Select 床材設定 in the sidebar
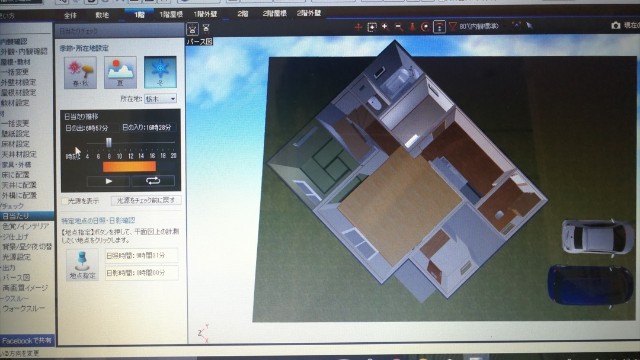 pyautogui.click(x=15, y=144)
